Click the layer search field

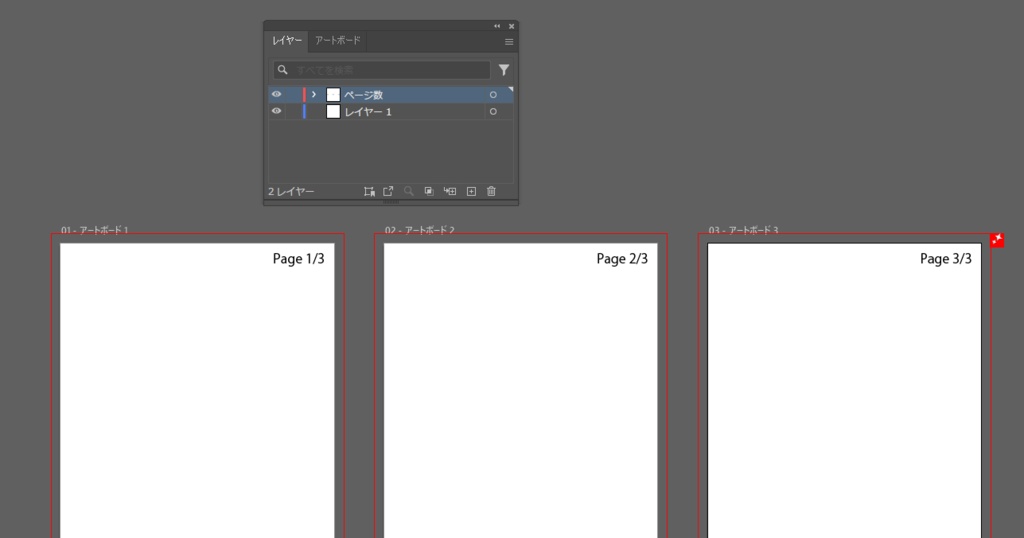(381, 70)
